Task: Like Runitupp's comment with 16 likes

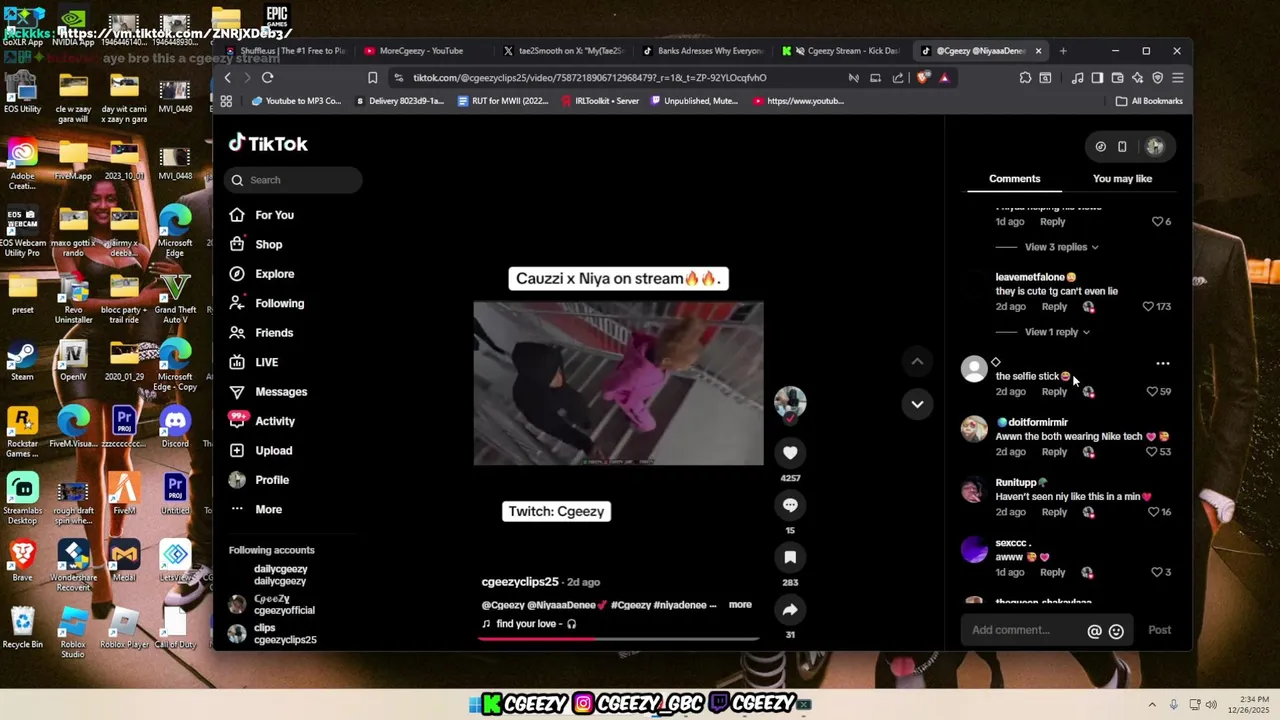Action: (x=1153, y=512)
